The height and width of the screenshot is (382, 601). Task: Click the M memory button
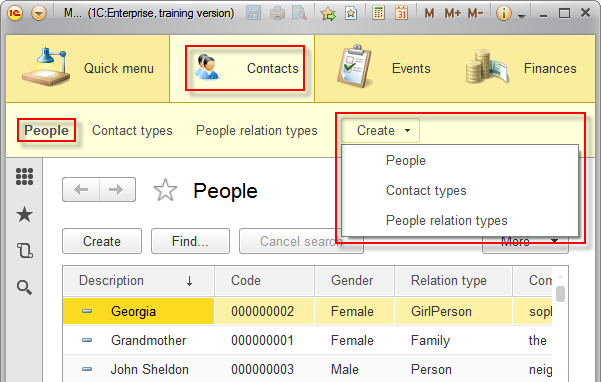[x=429, y=14]
